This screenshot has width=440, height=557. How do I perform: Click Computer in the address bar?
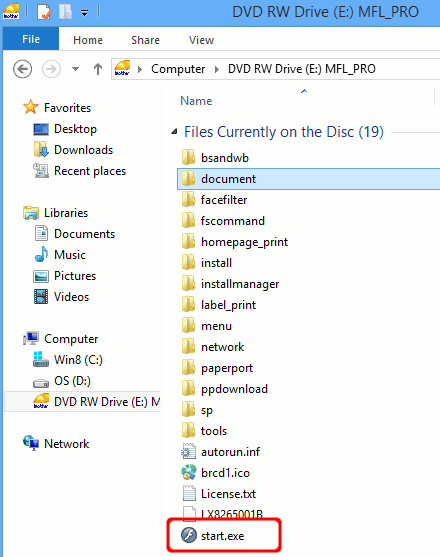tap(178, 69)
